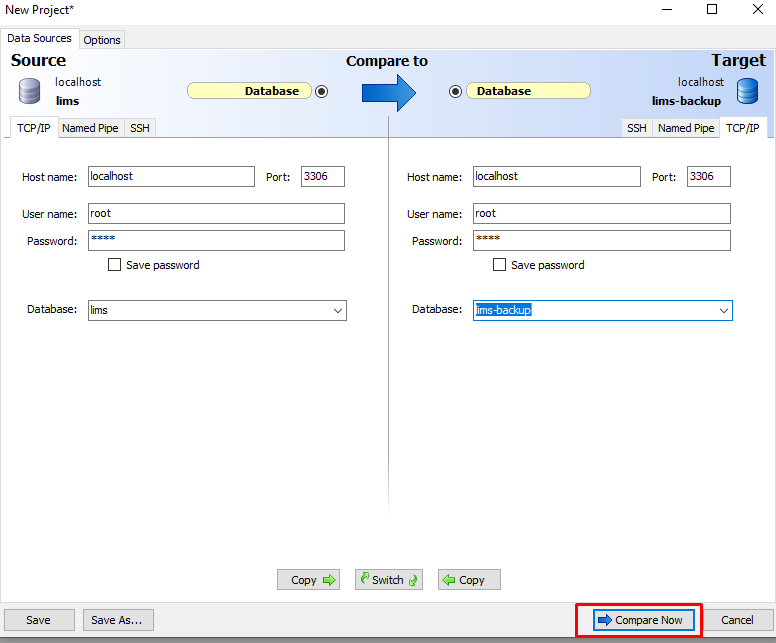Expand the source Database dropdown showing lims
Screen dimensions: 776x643
pos(337,311)
